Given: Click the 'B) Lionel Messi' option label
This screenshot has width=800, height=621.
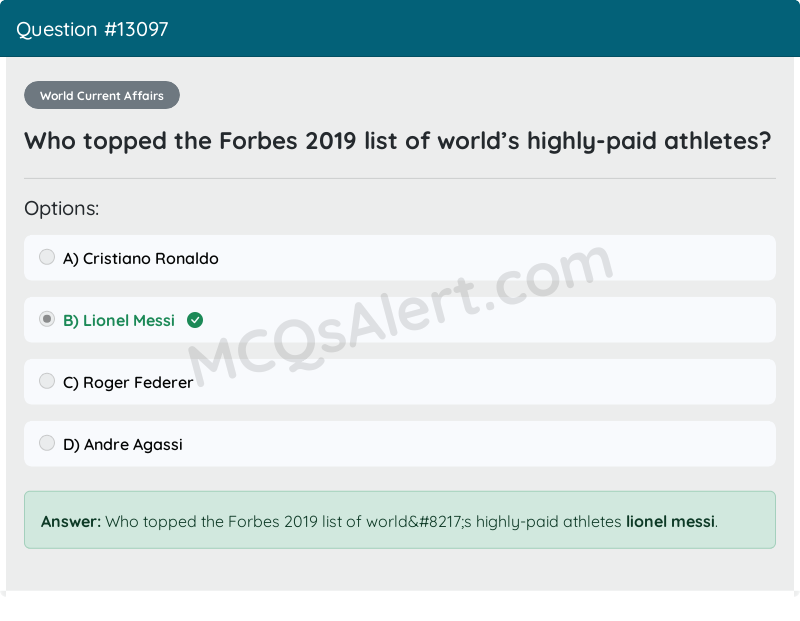Looking at the screenshot, I should 119,321.
